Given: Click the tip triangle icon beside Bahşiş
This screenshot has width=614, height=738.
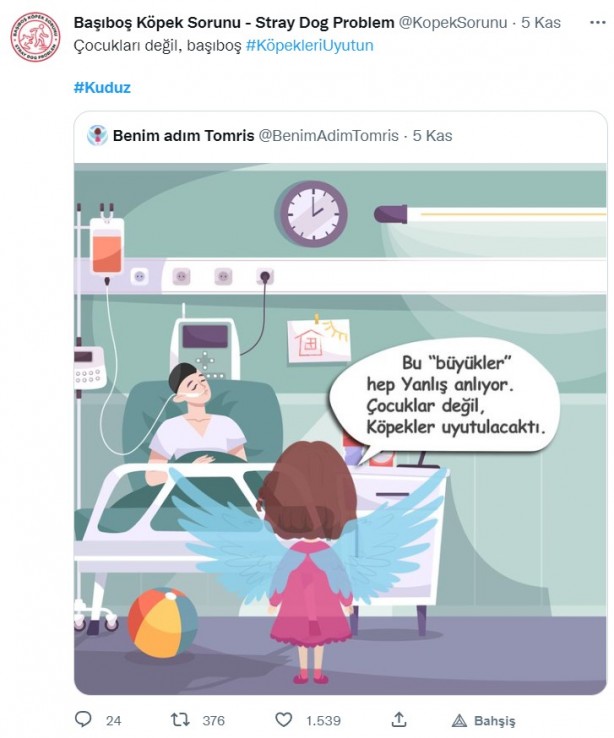Looking at the screenshot, I should point(459,720).
